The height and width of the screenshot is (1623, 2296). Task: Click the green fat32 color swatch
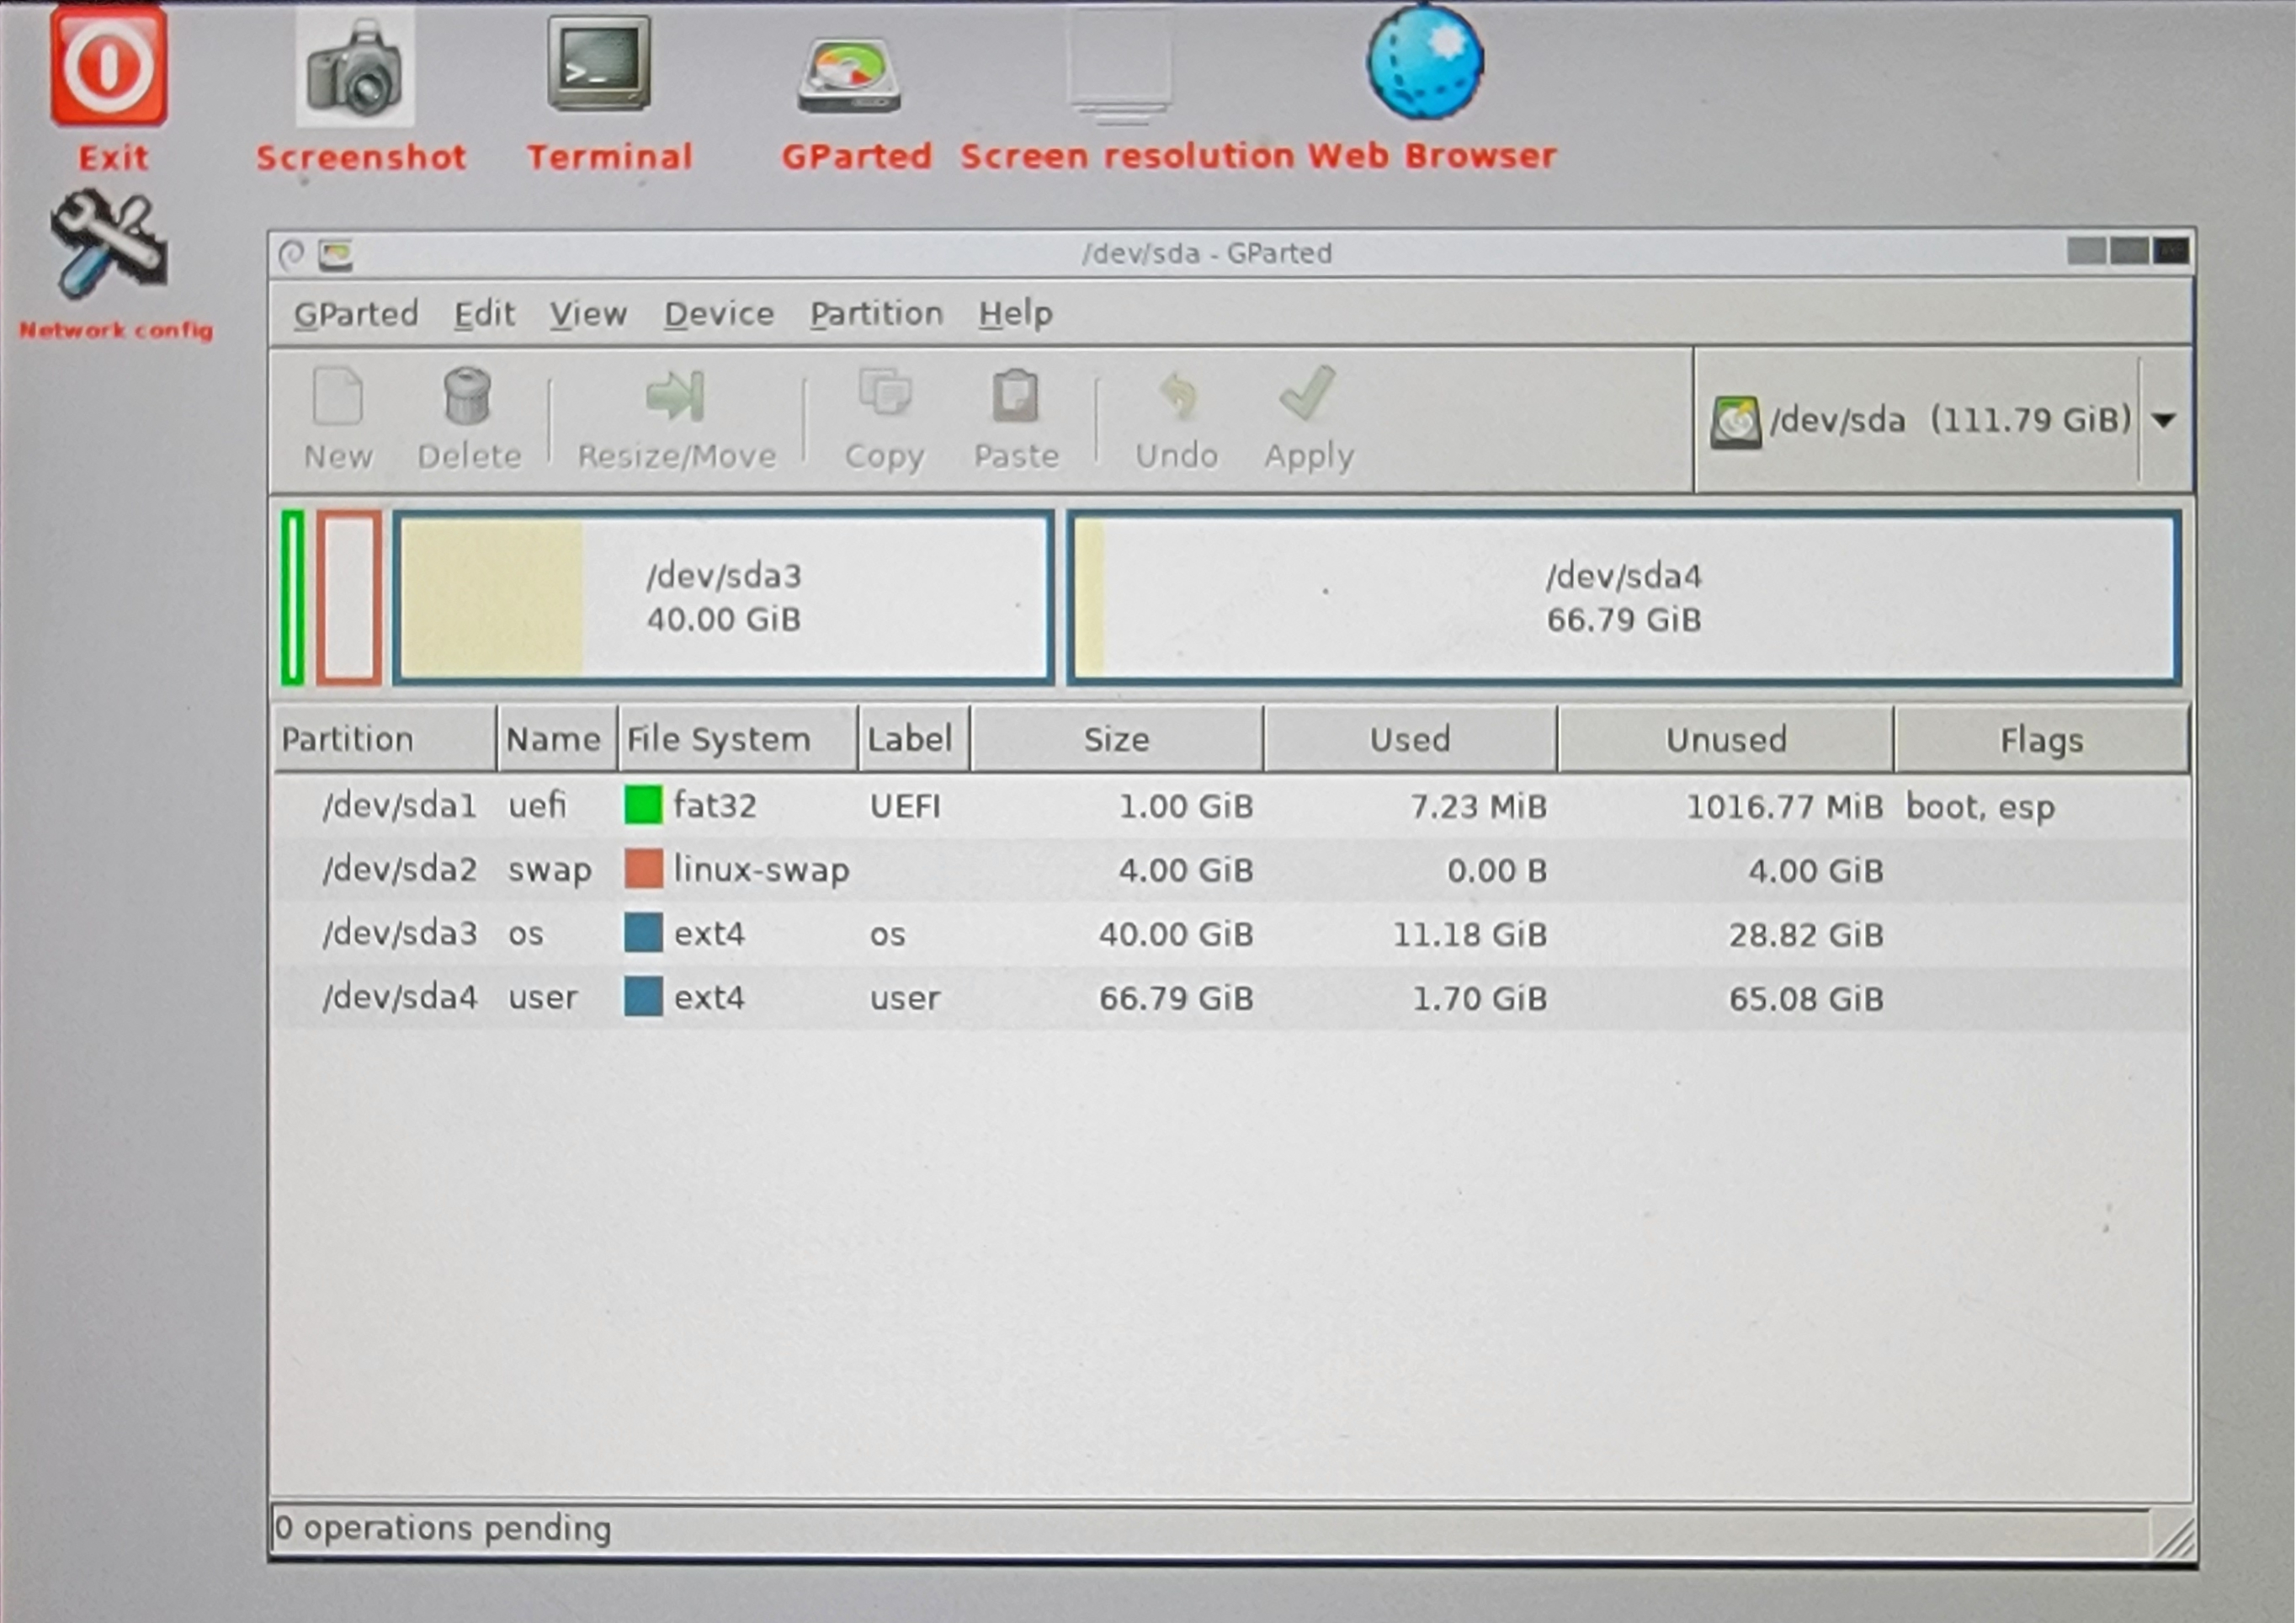click(x=643, y=805)
